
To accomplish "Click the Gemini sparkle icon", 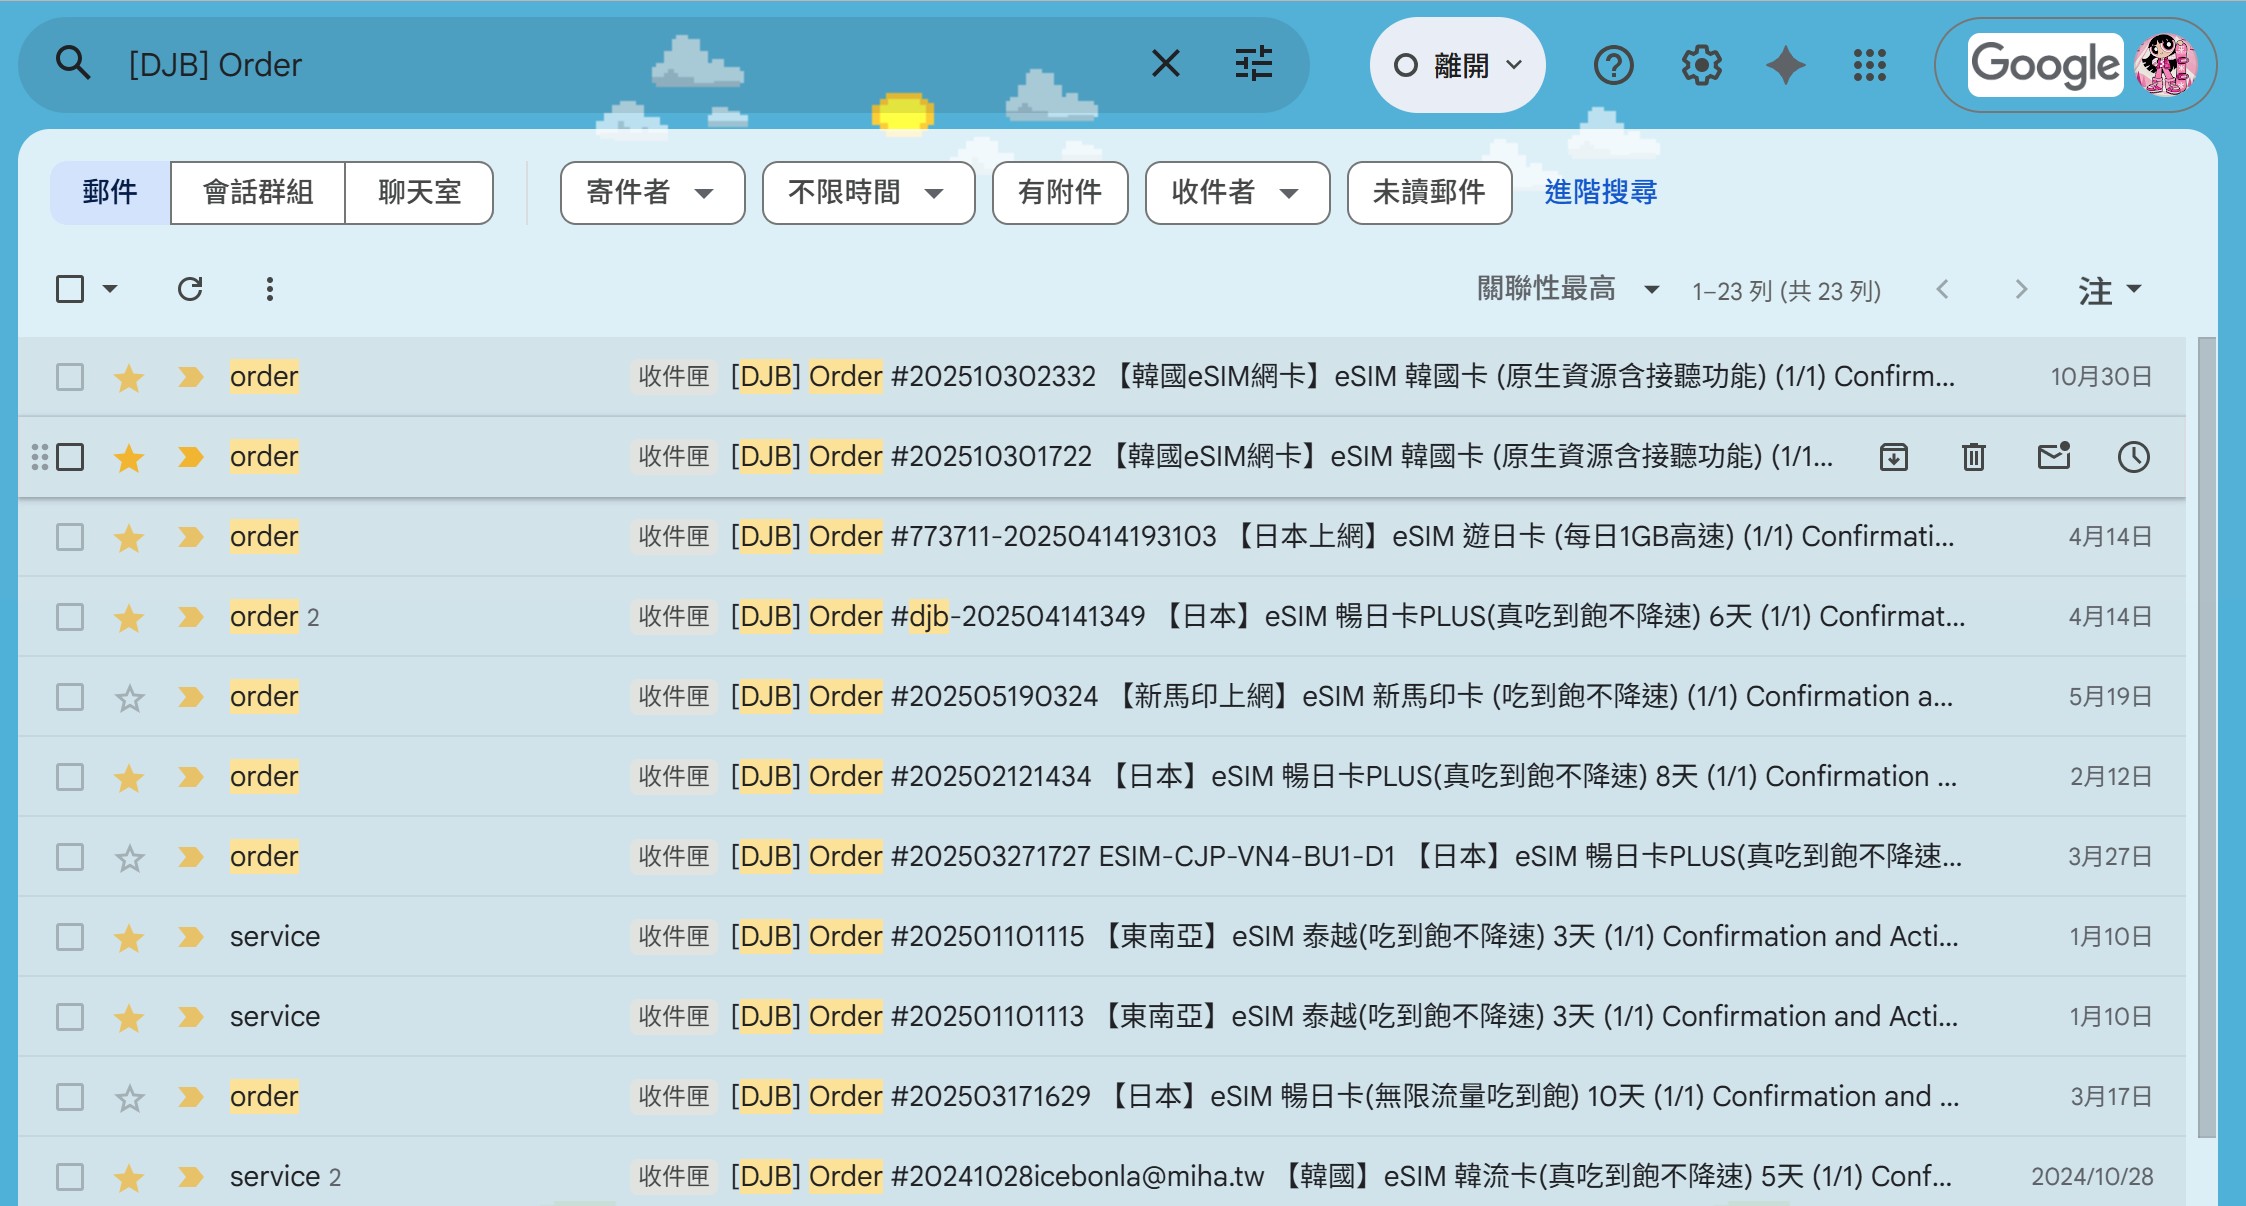I will tap(1785, 66).
